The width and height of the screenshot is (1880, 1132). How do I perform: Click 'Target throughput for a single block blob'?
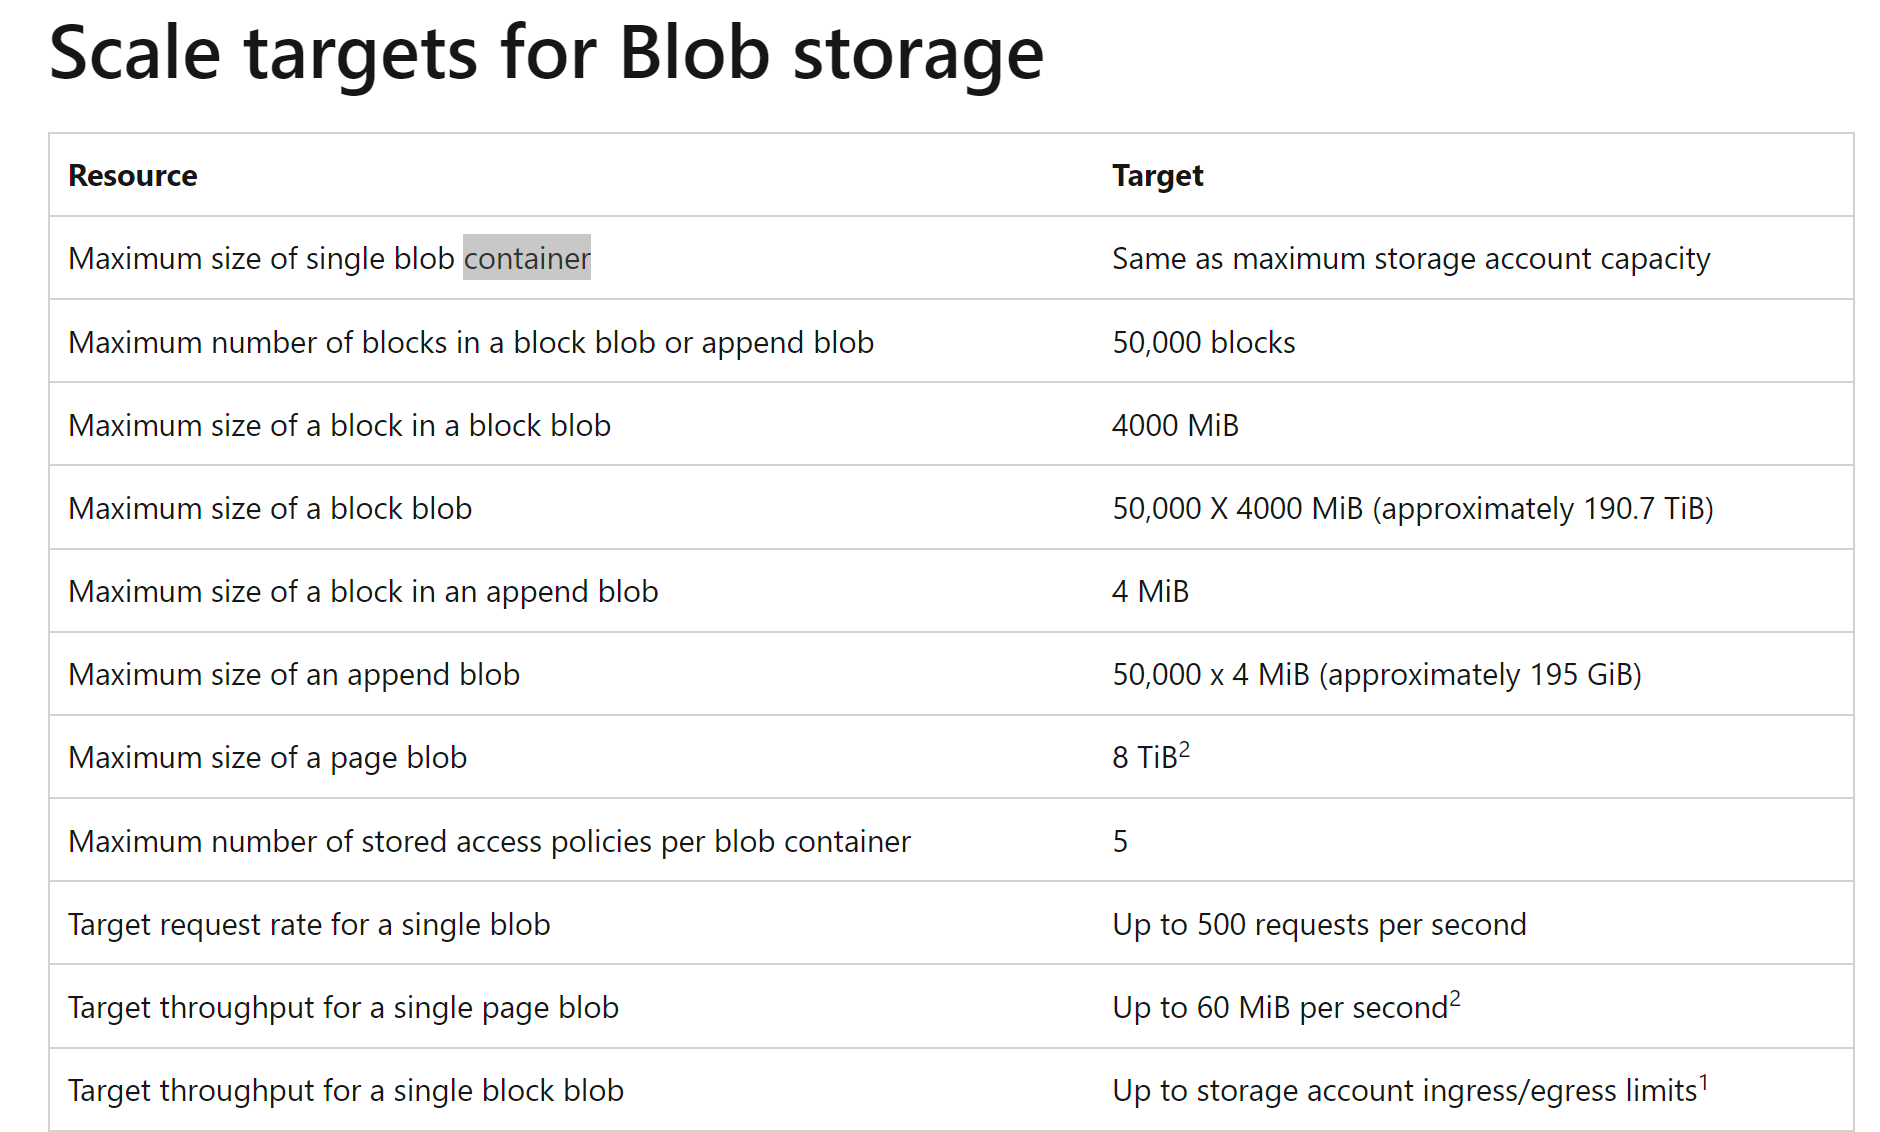pos(346,1090)
